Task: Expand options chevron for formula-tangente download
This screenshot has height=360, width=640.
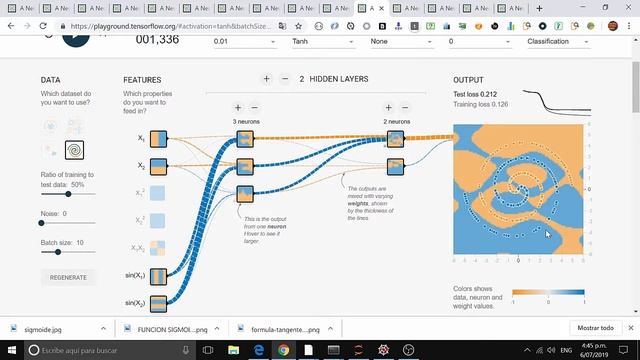Action: tap(330, 329)
